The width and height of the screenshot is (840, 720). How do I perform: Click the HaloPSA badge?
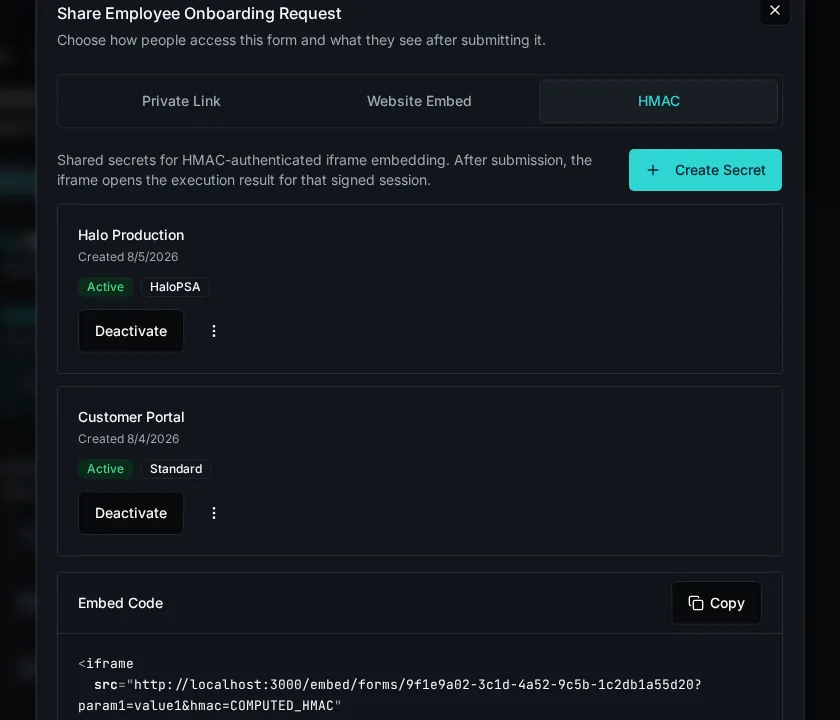175,287
